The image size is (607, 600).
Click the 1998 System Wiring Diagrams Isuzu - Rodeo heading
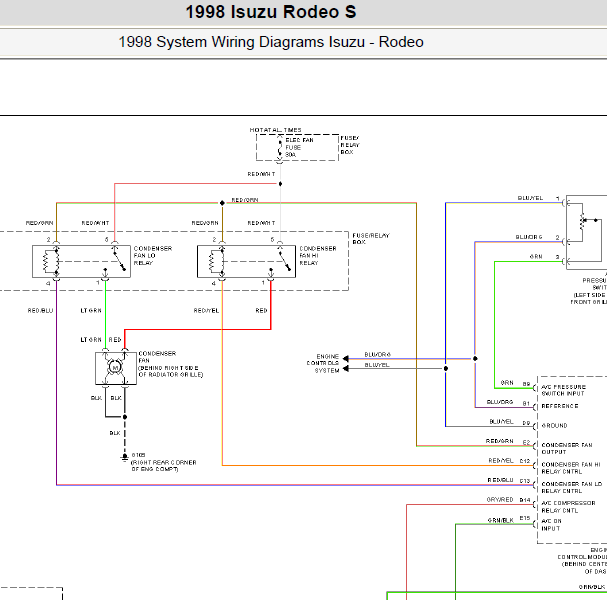tap(271, 42)
